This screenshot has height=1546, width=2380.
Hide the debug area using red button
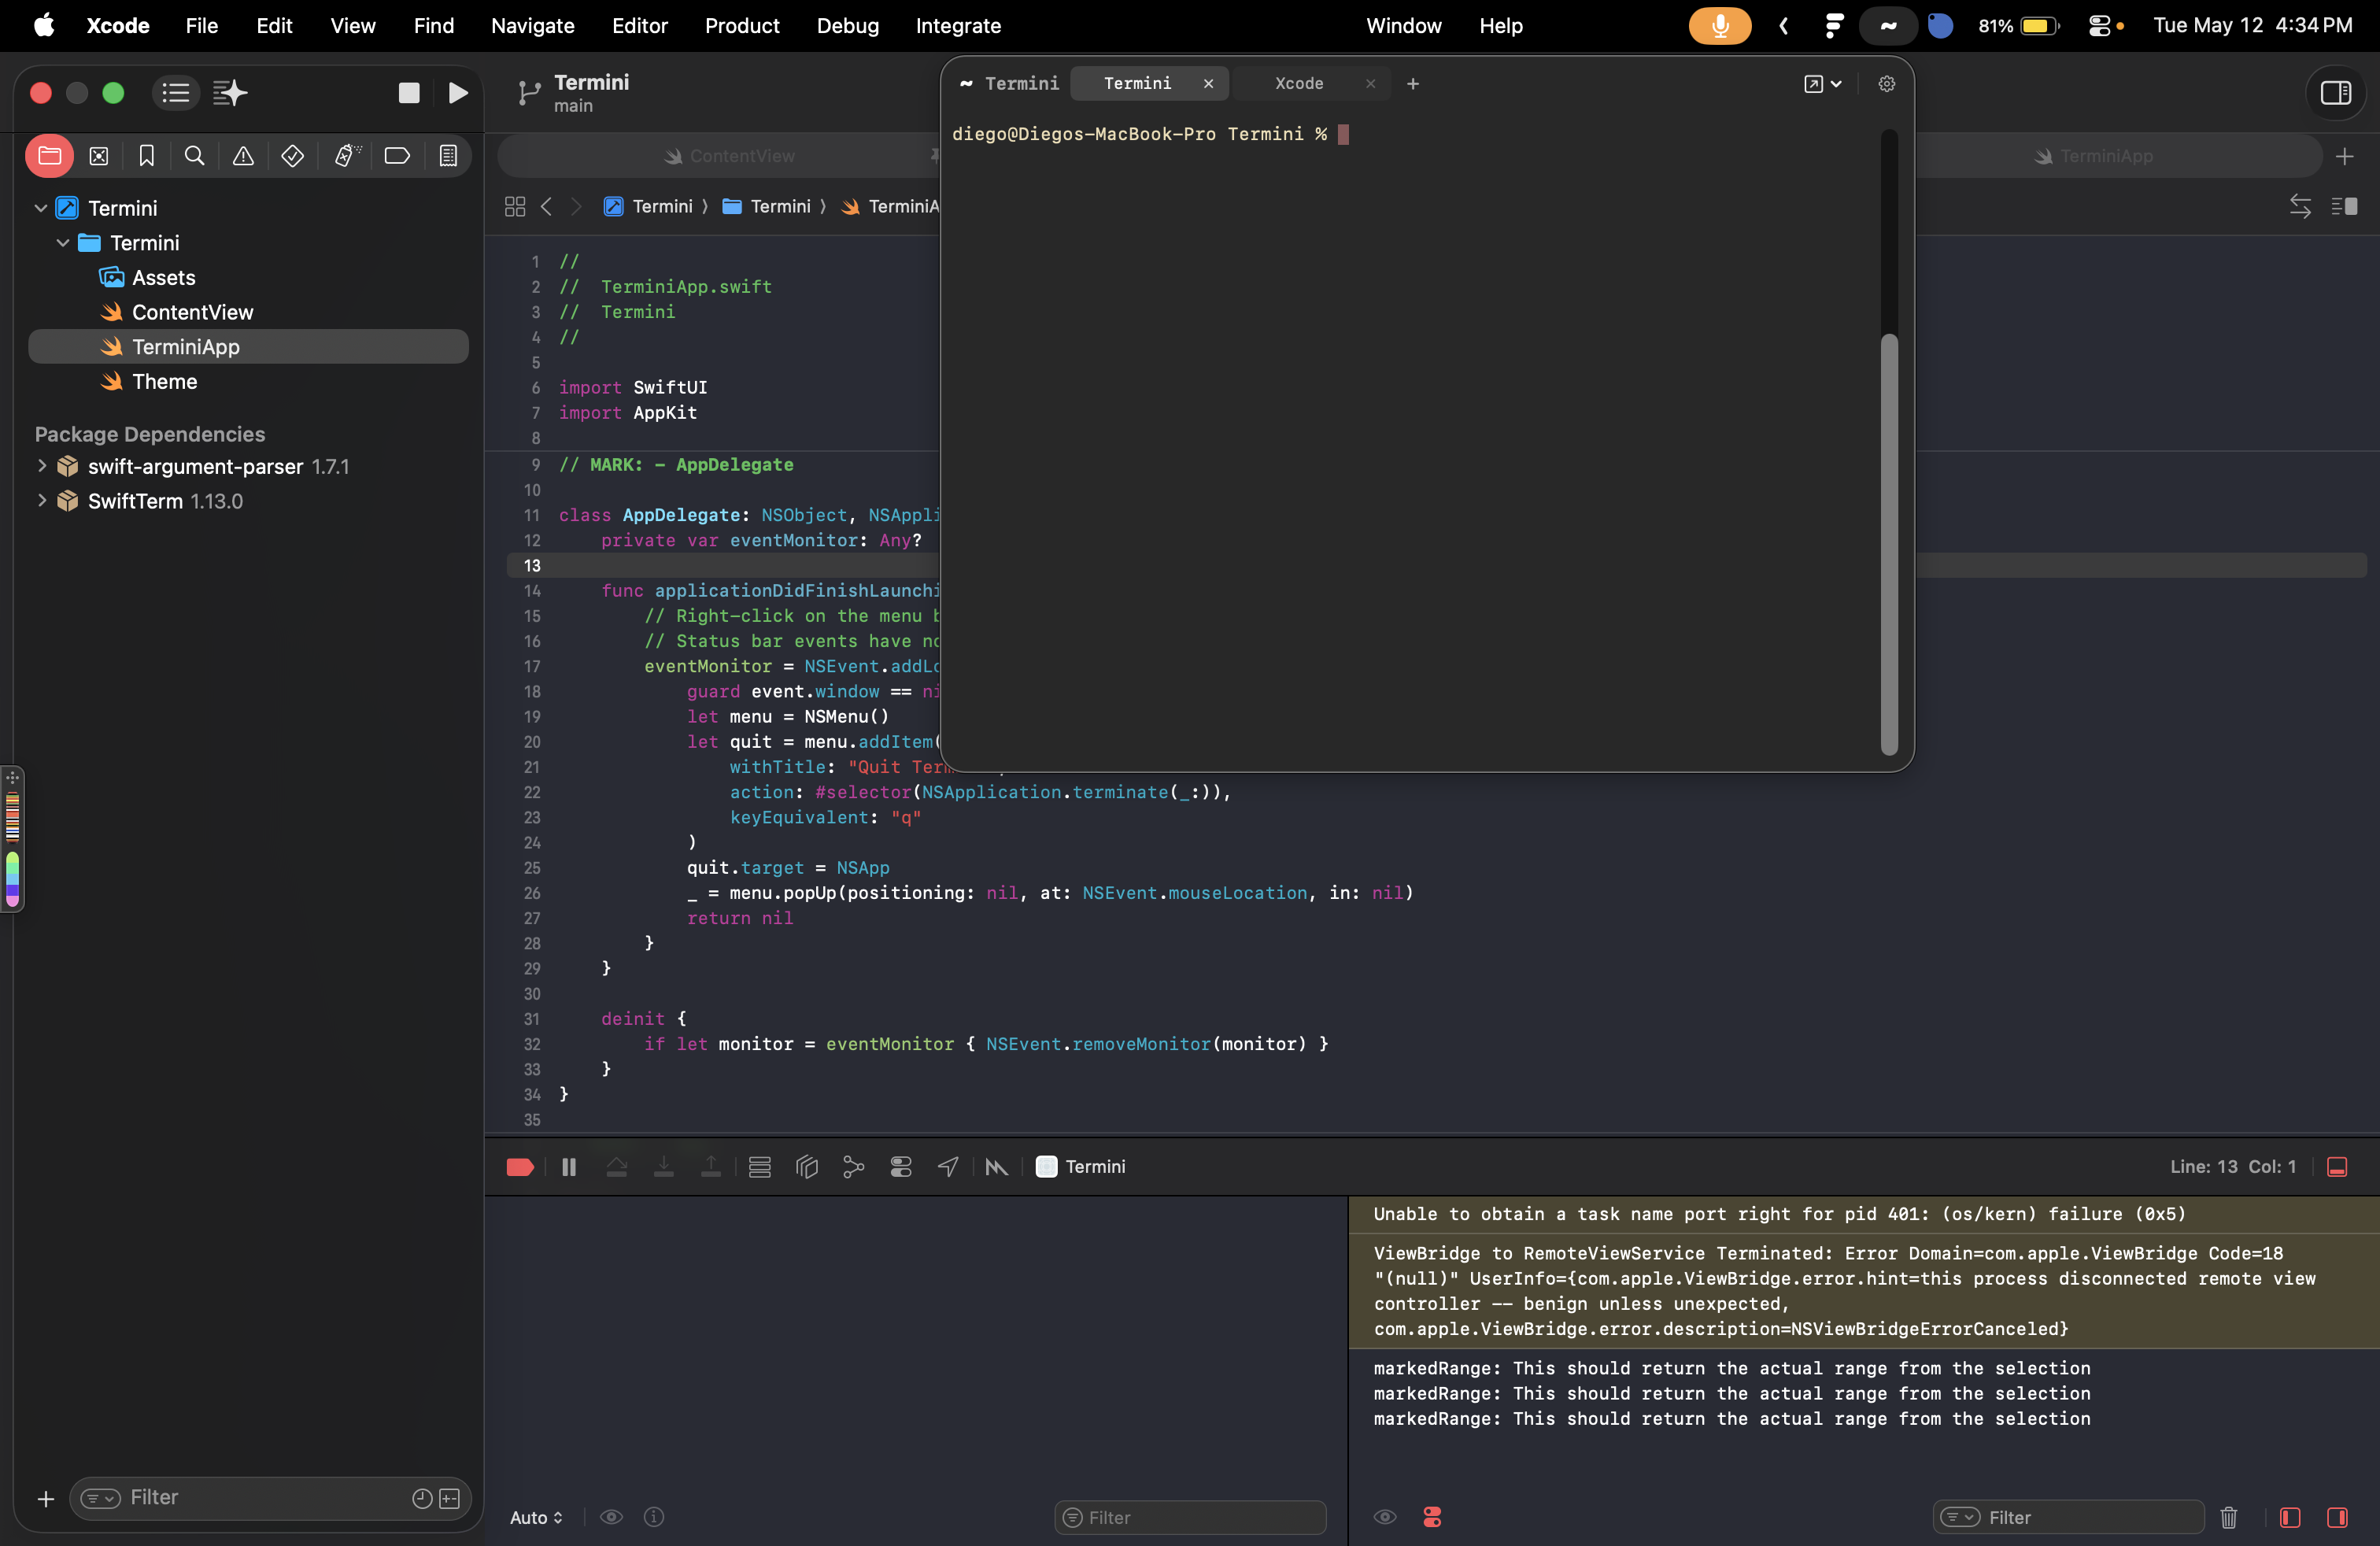point(2337,1167)
